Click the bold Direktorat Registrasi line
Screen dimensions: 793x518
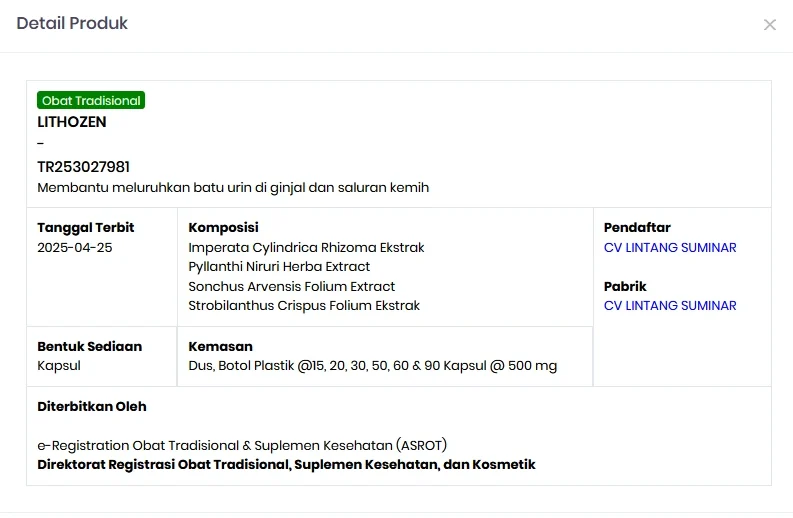click(x=286, y=465)
